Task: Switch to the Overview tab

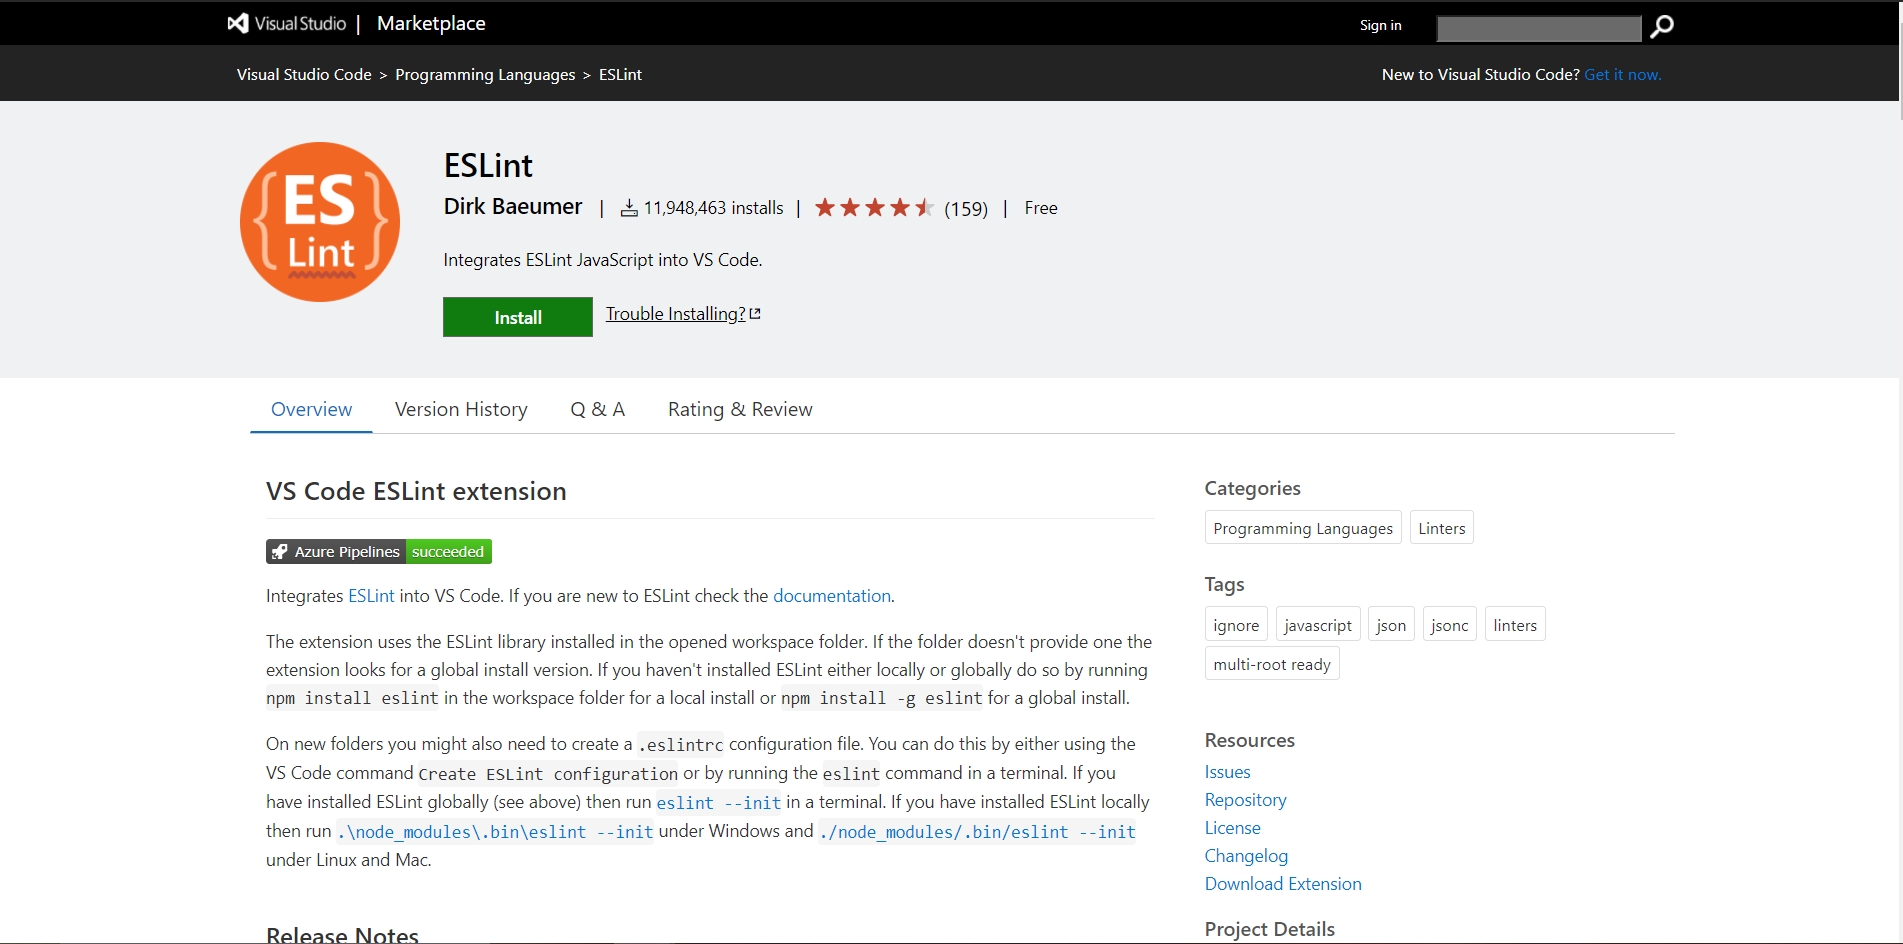Action: point(311,409)
